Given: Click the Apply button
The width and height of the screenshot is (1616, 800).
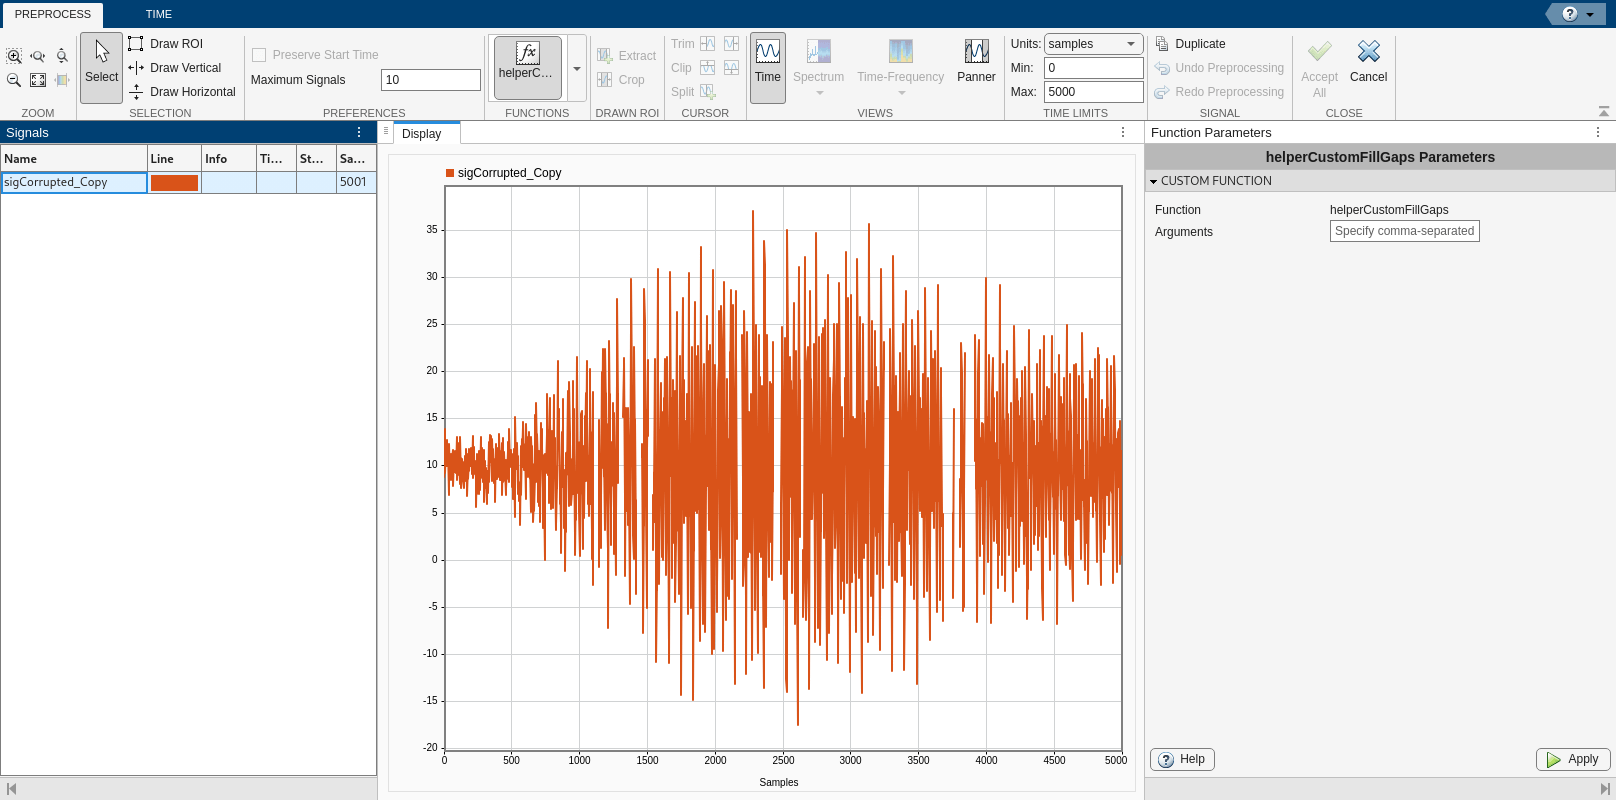Looking at the screenshot, I should coord(1573,759).
